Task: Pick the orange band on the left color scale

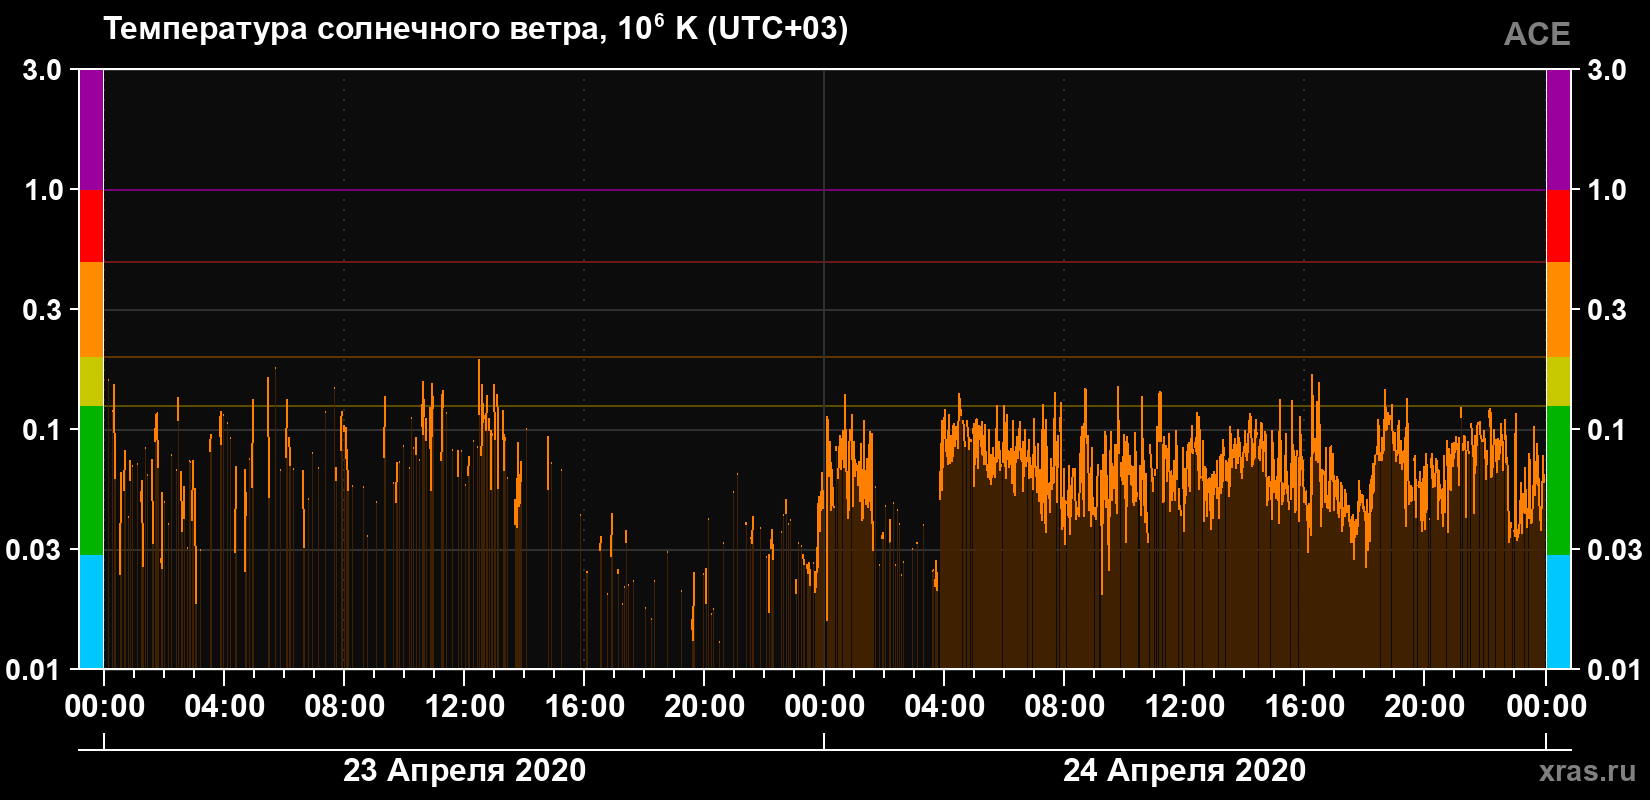Action: coord(91,310)
